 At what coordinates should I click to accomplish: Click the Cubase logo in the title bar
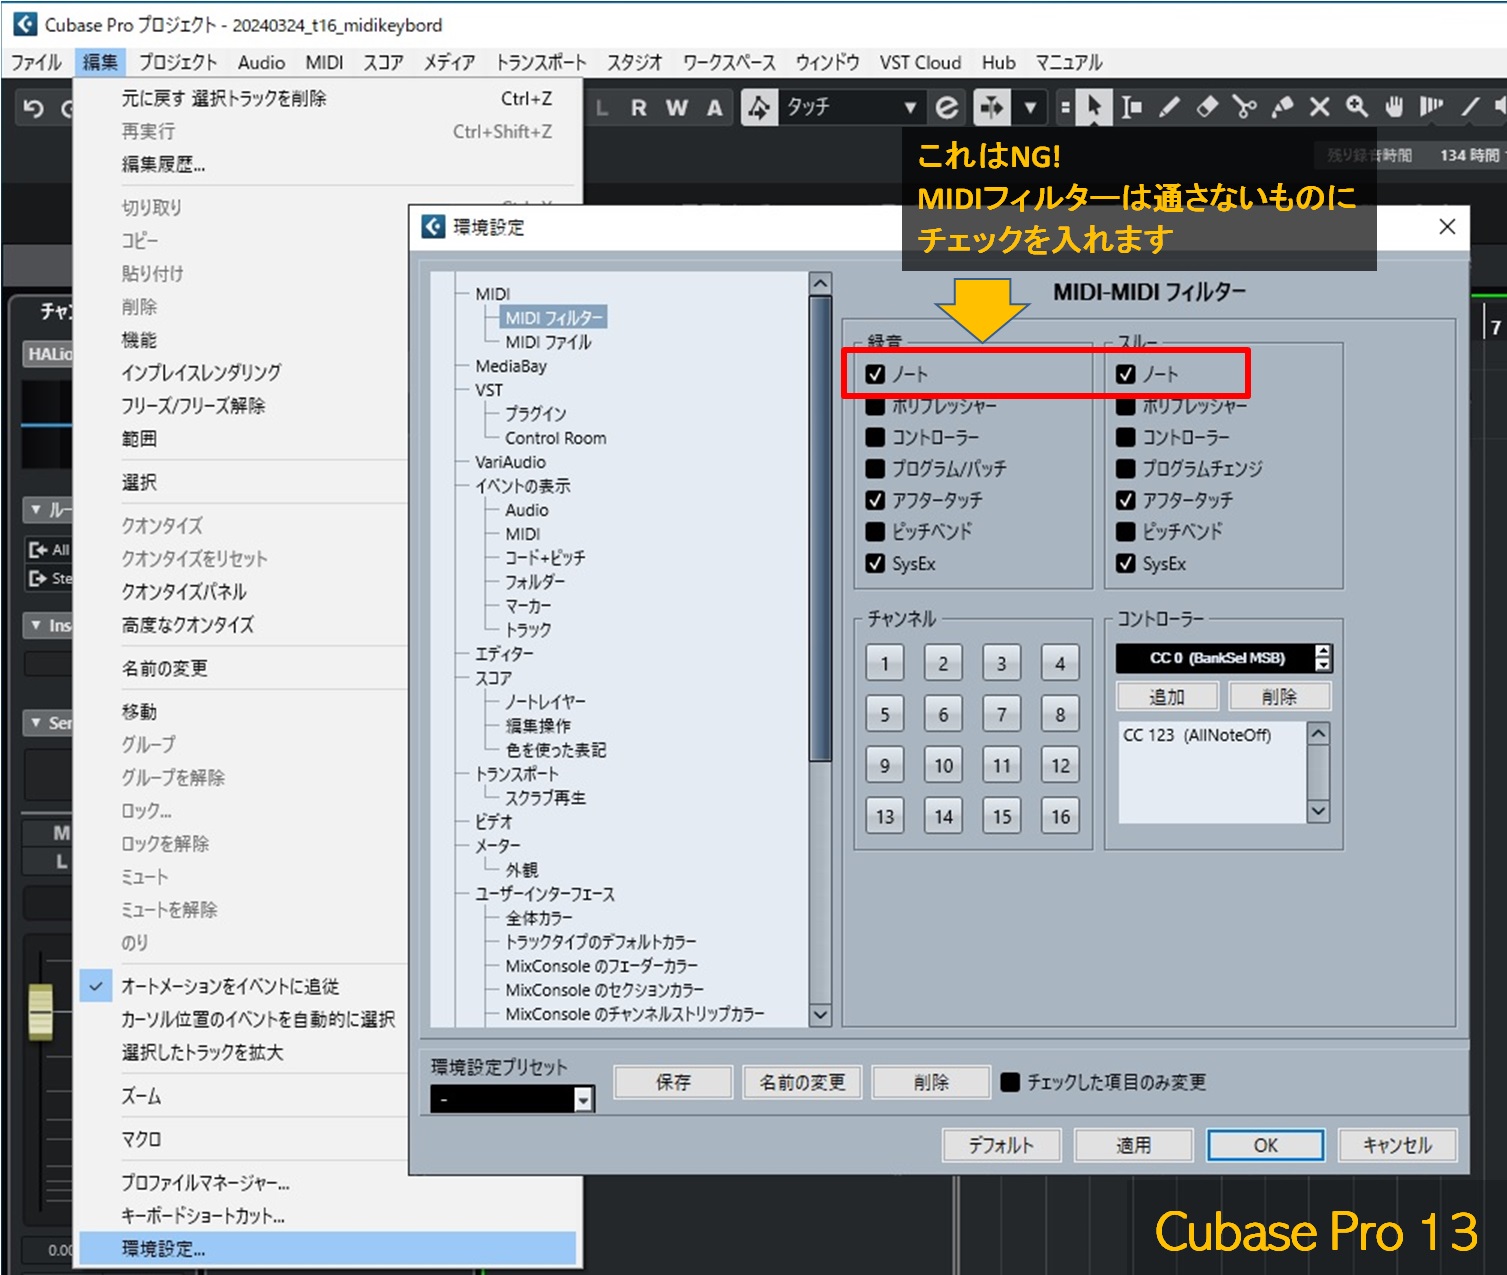25,24
